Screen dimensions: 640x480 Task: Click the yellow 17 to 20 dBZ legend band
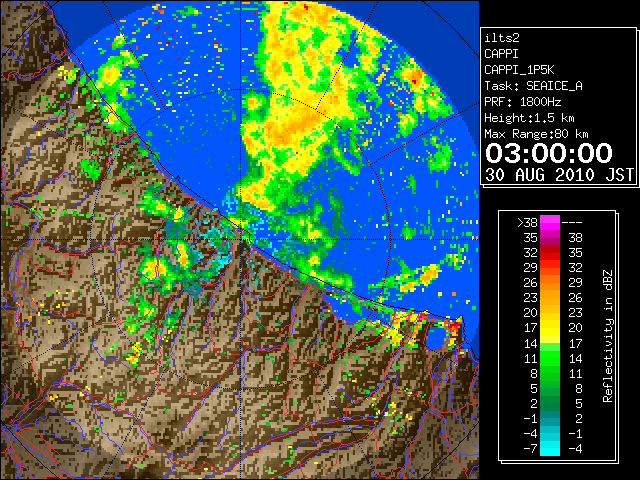tap(550, 328)
